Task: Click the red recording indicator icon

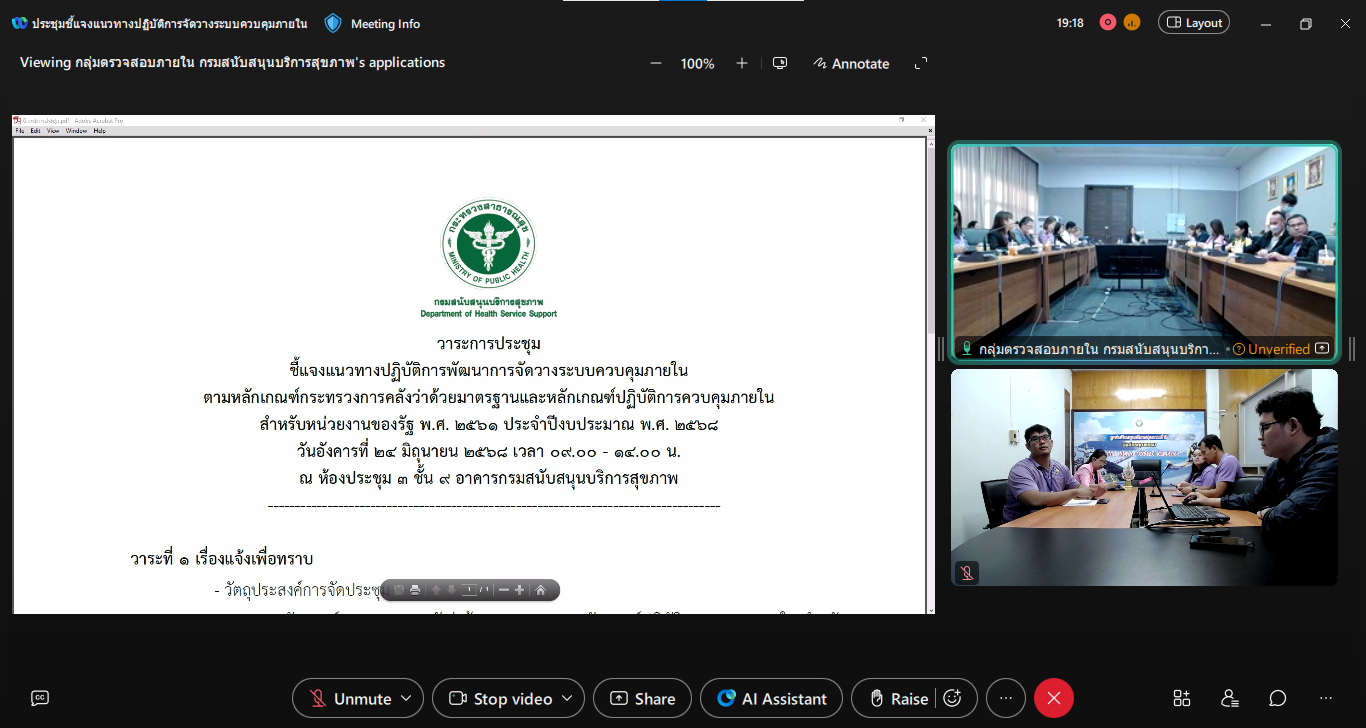Action: (1107, 22)
